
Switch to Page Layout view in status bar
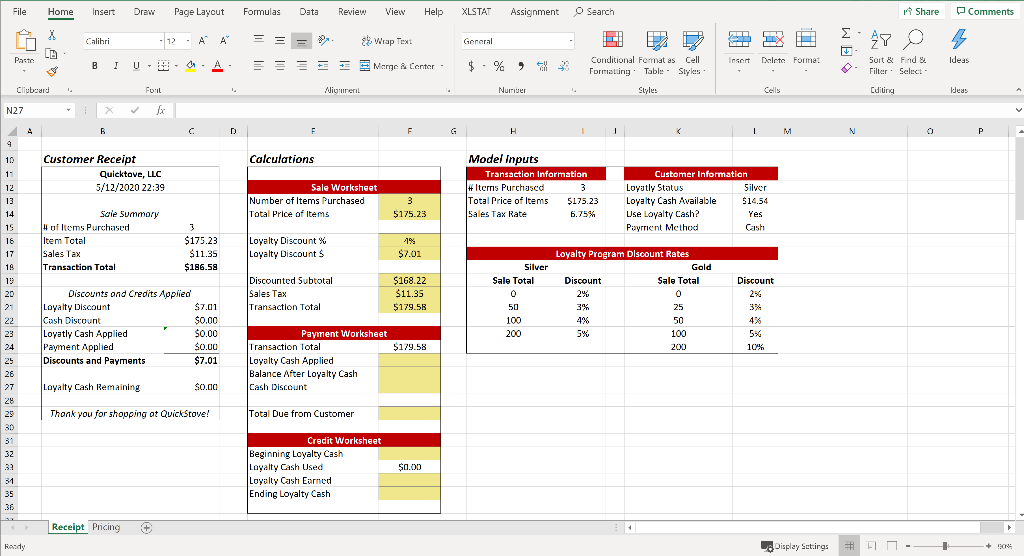[x=871, y=546]
